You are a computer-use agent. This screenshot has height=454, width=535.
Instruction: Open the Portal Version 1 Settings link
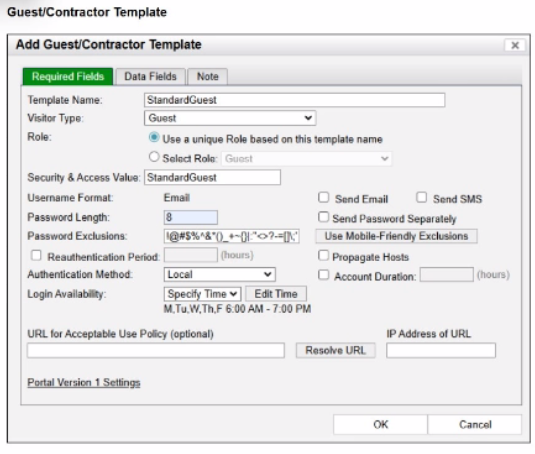(x=84, y=383)
